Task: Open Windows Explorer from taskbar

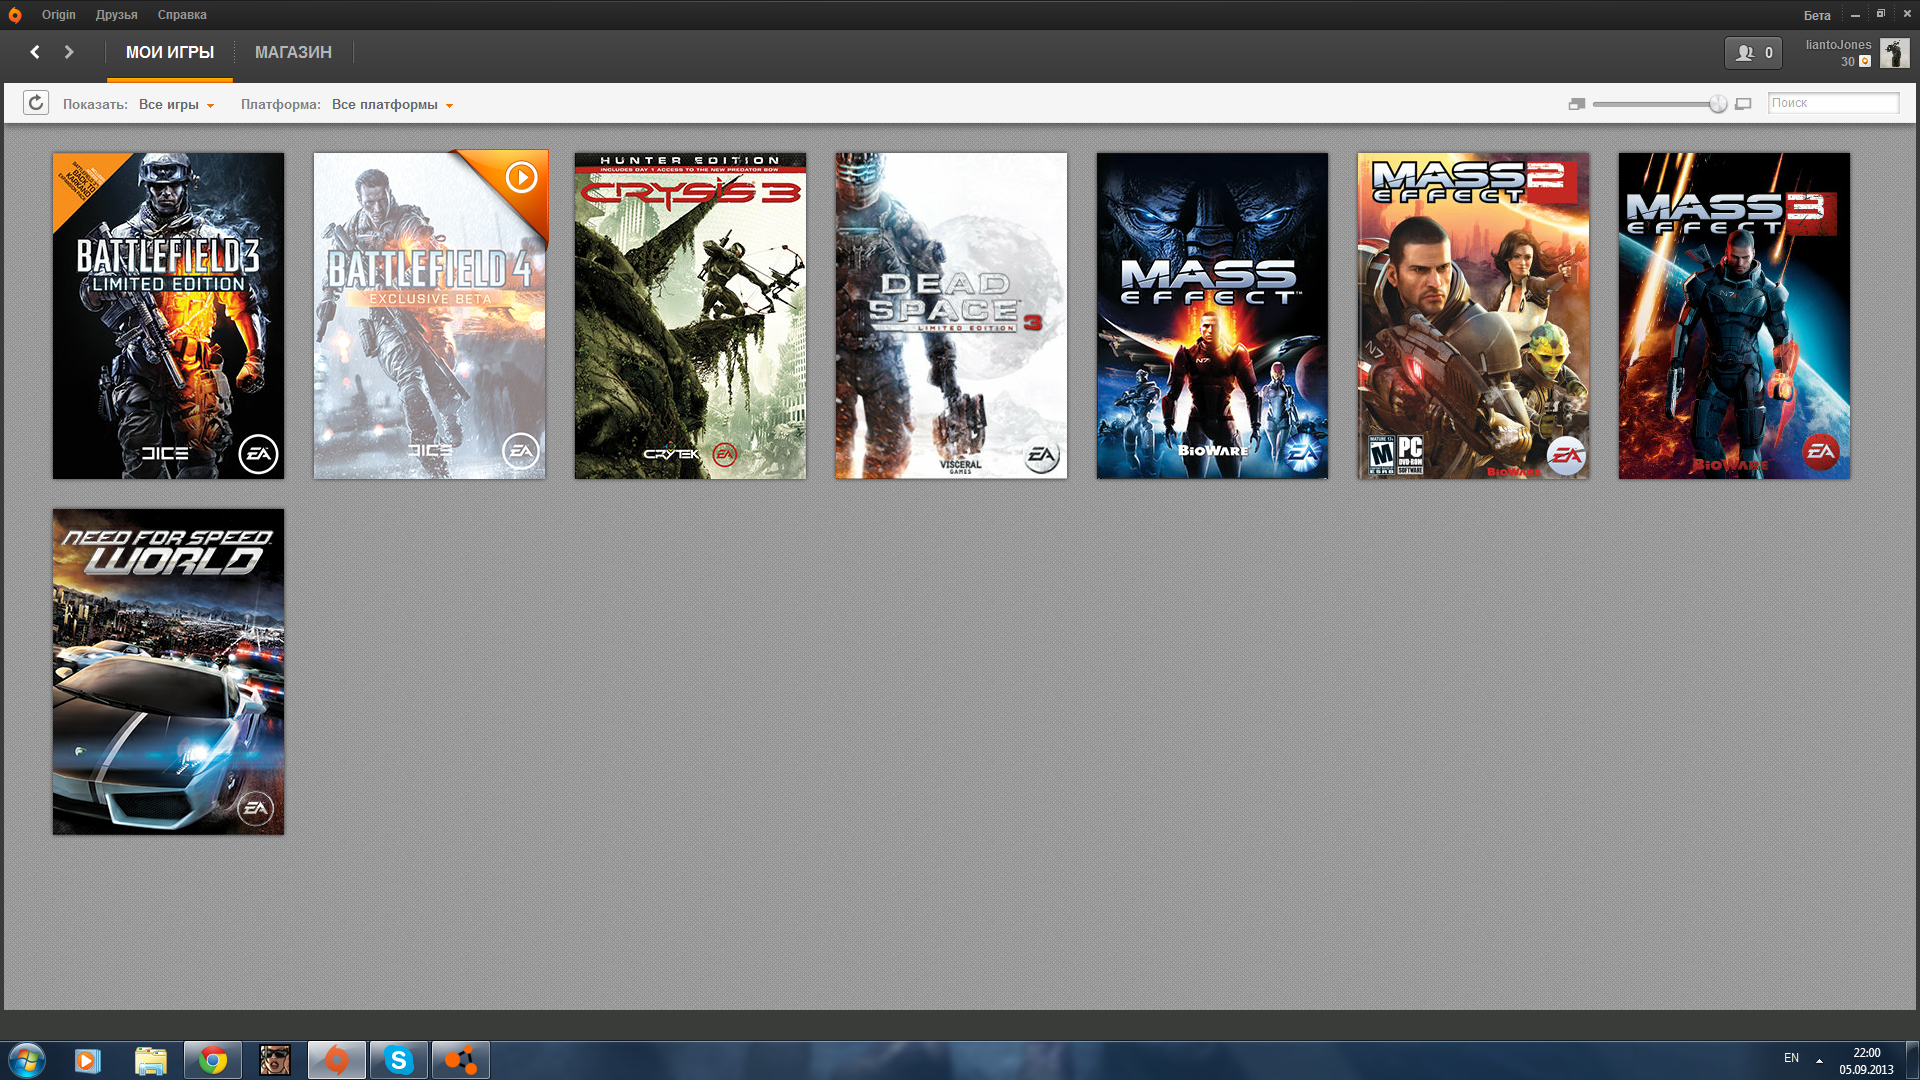Action: (x=150, y=1060)
